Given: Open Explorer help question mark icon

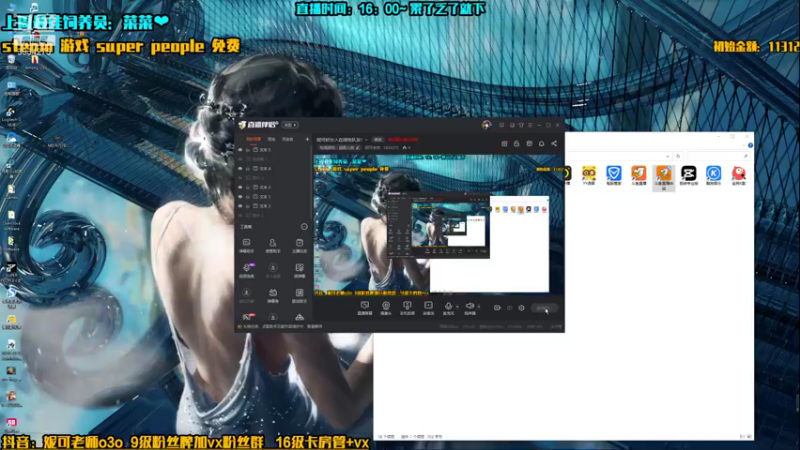Looking at the screenshot, I should click(750, 145).
